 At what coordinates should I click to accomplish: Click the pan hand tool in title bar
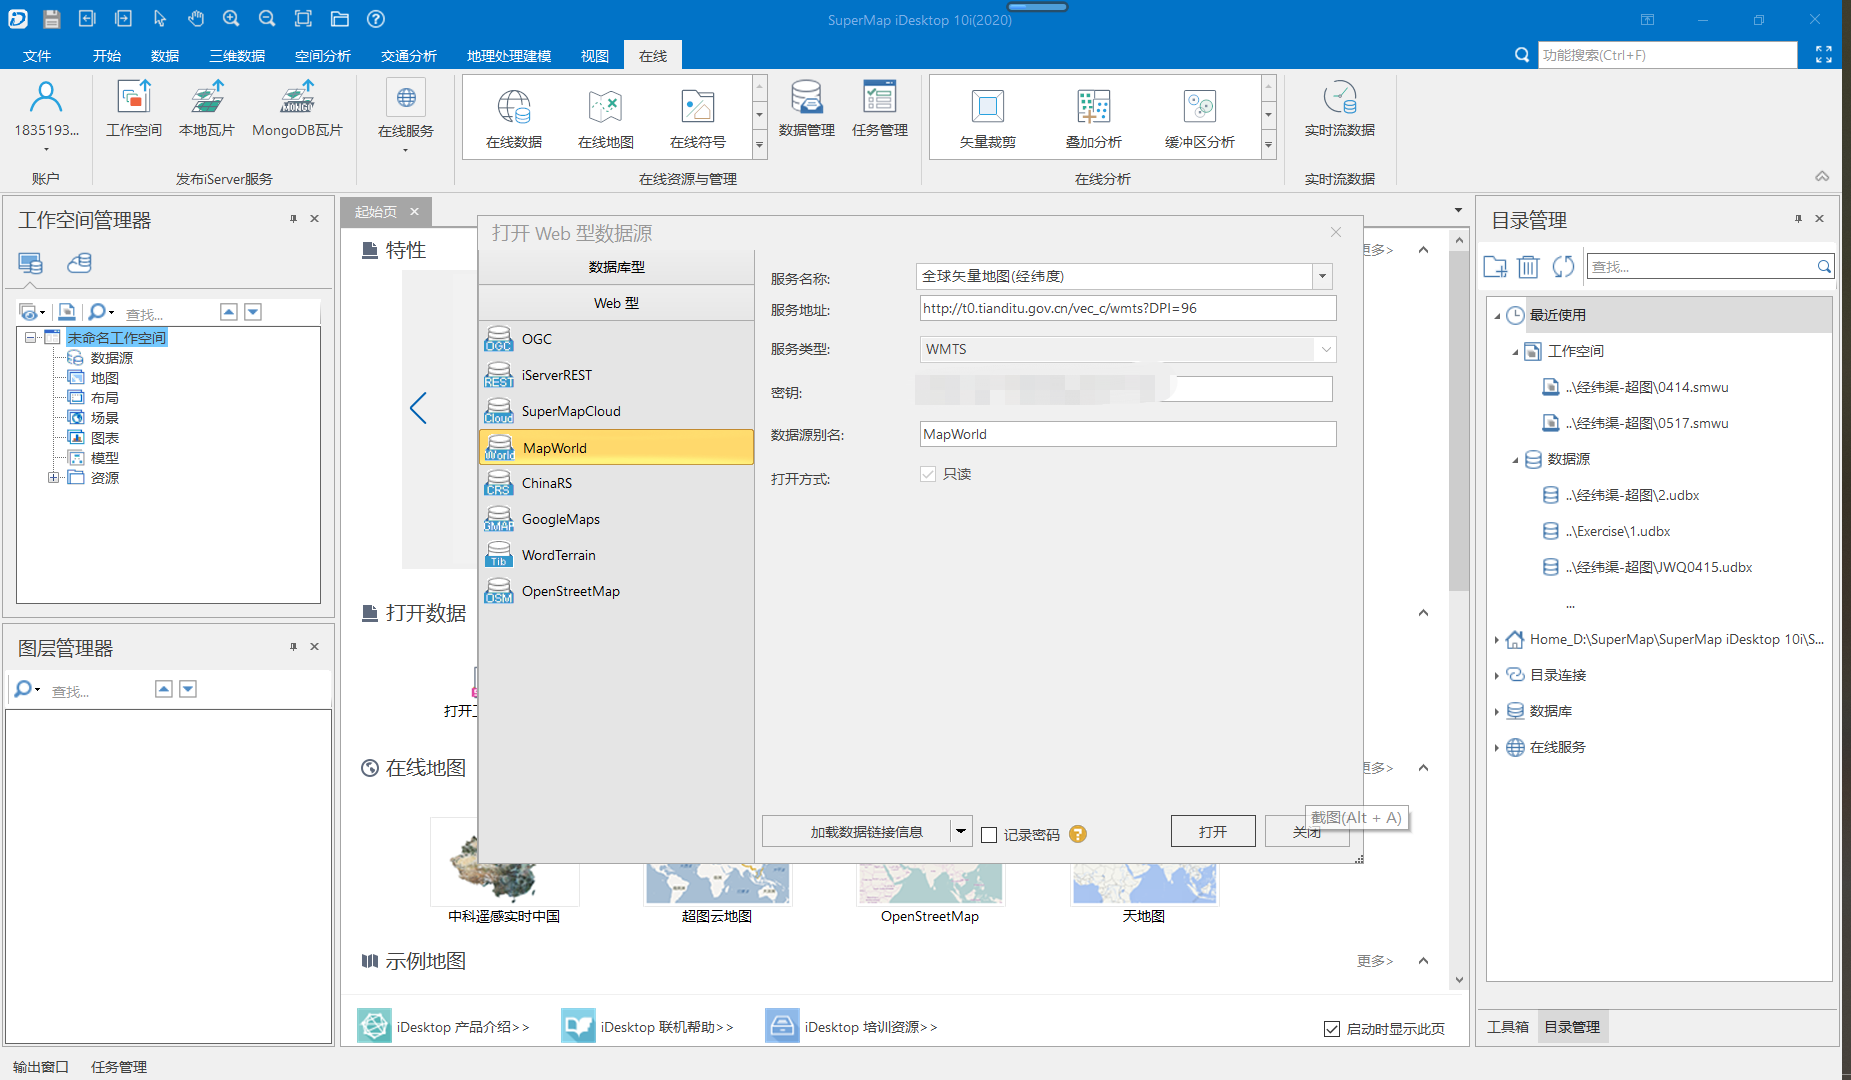click(195, 19)
